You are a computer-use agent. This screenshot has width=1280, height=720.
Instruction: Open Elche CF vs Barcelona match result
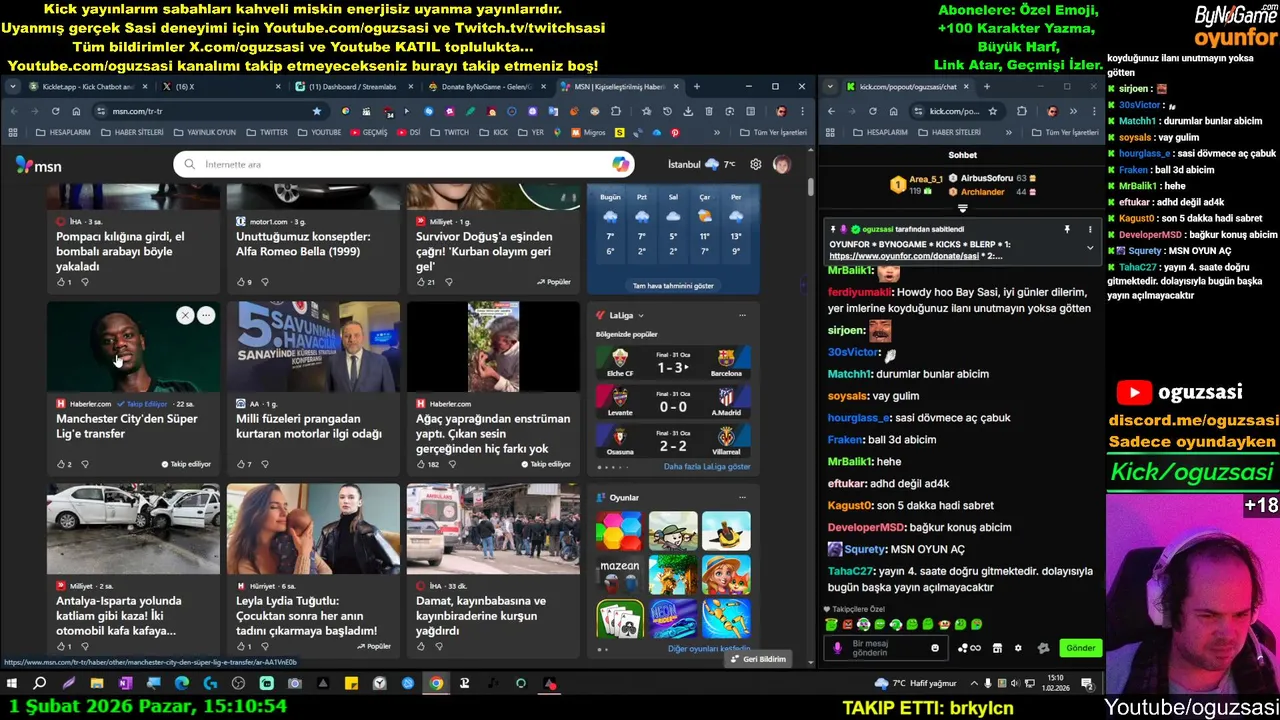click(672, 361)
